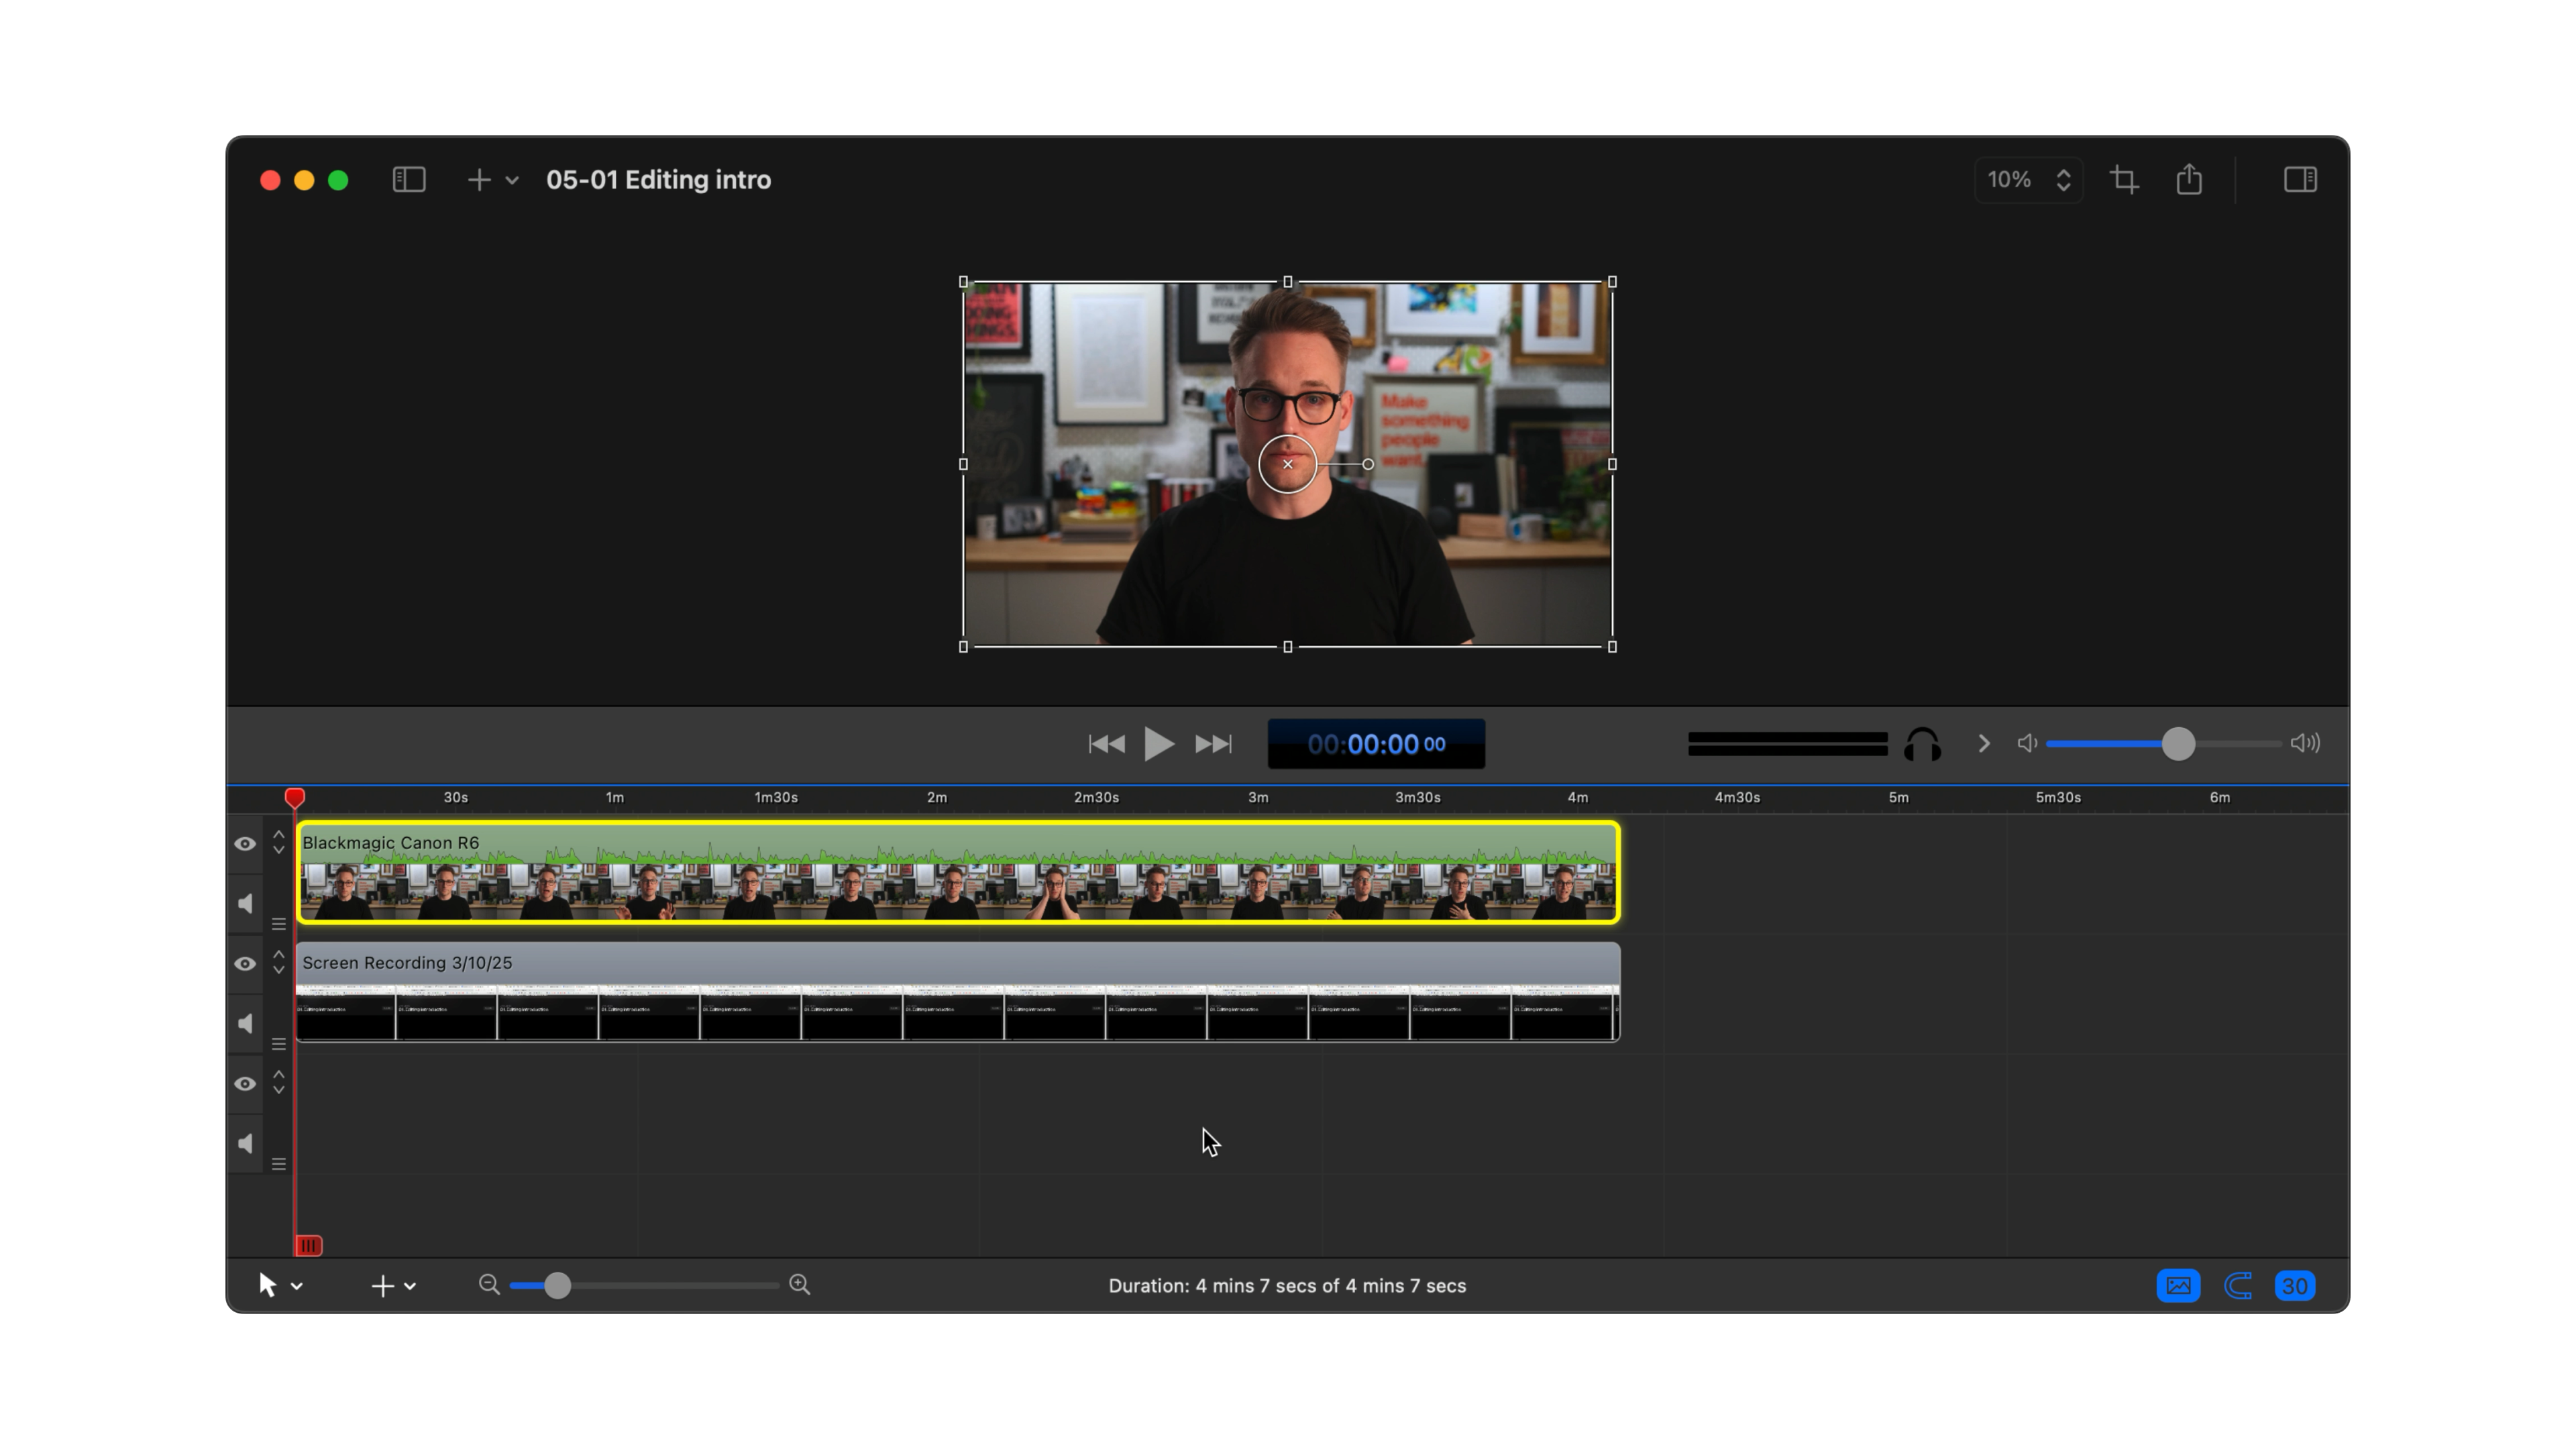Click the 05-01 Editing intro title
Image resolution: width=2576 pixels, height=1449 pixels.
[x=659, y=180]
